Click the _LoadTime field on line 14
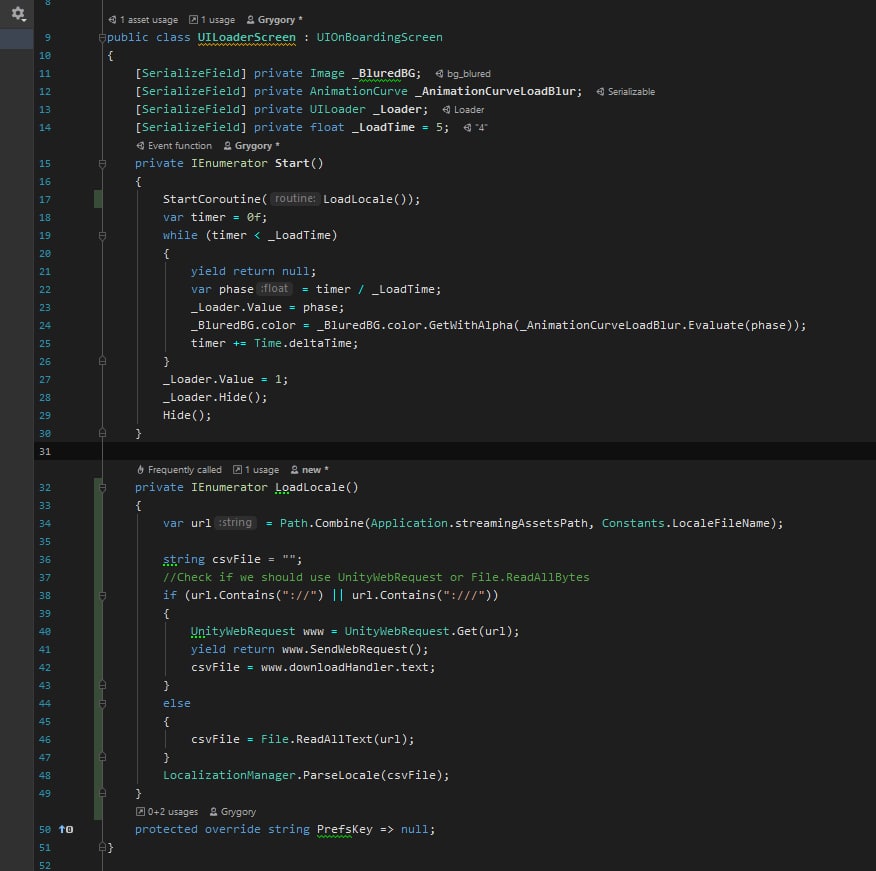 tap(383, 127)
